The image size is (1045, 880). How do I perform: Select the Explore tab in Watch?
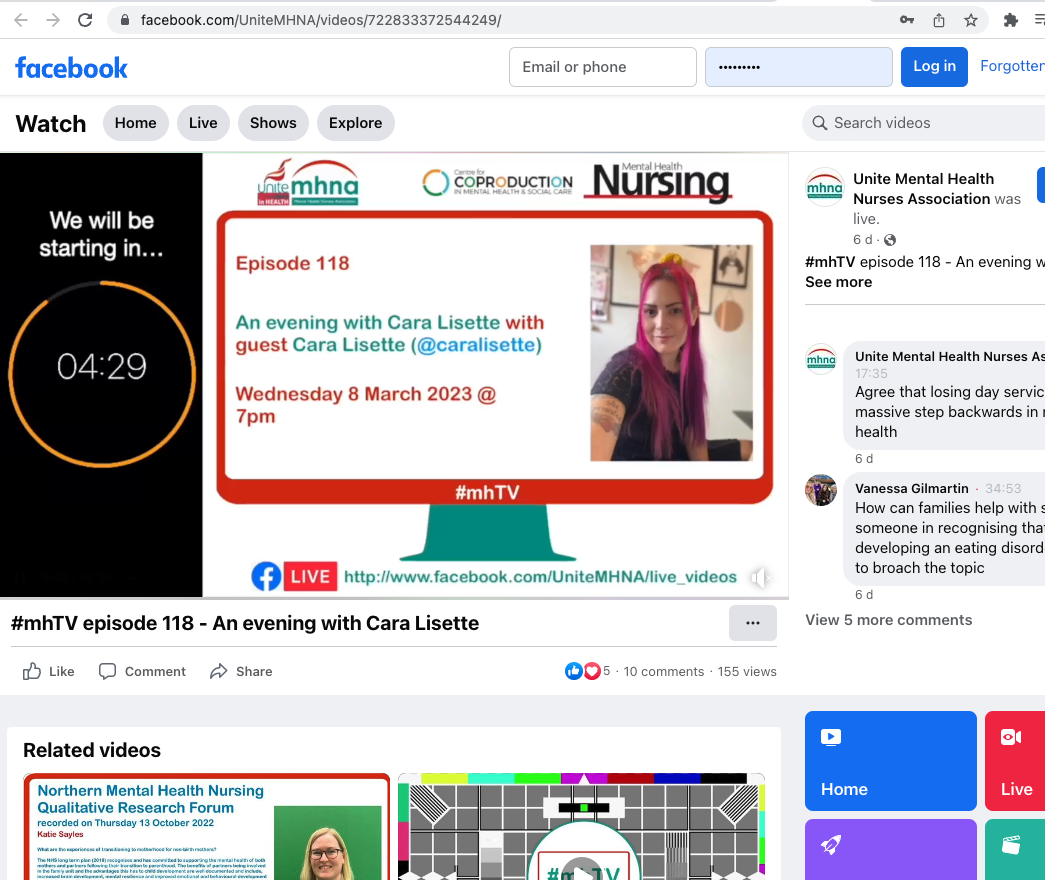355,123
